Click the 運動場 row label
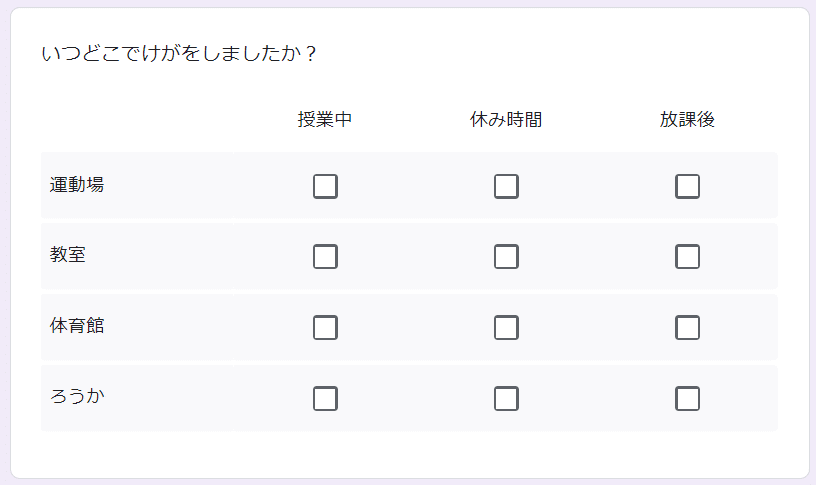The image size is (816, 485). (x=77, y=185)
